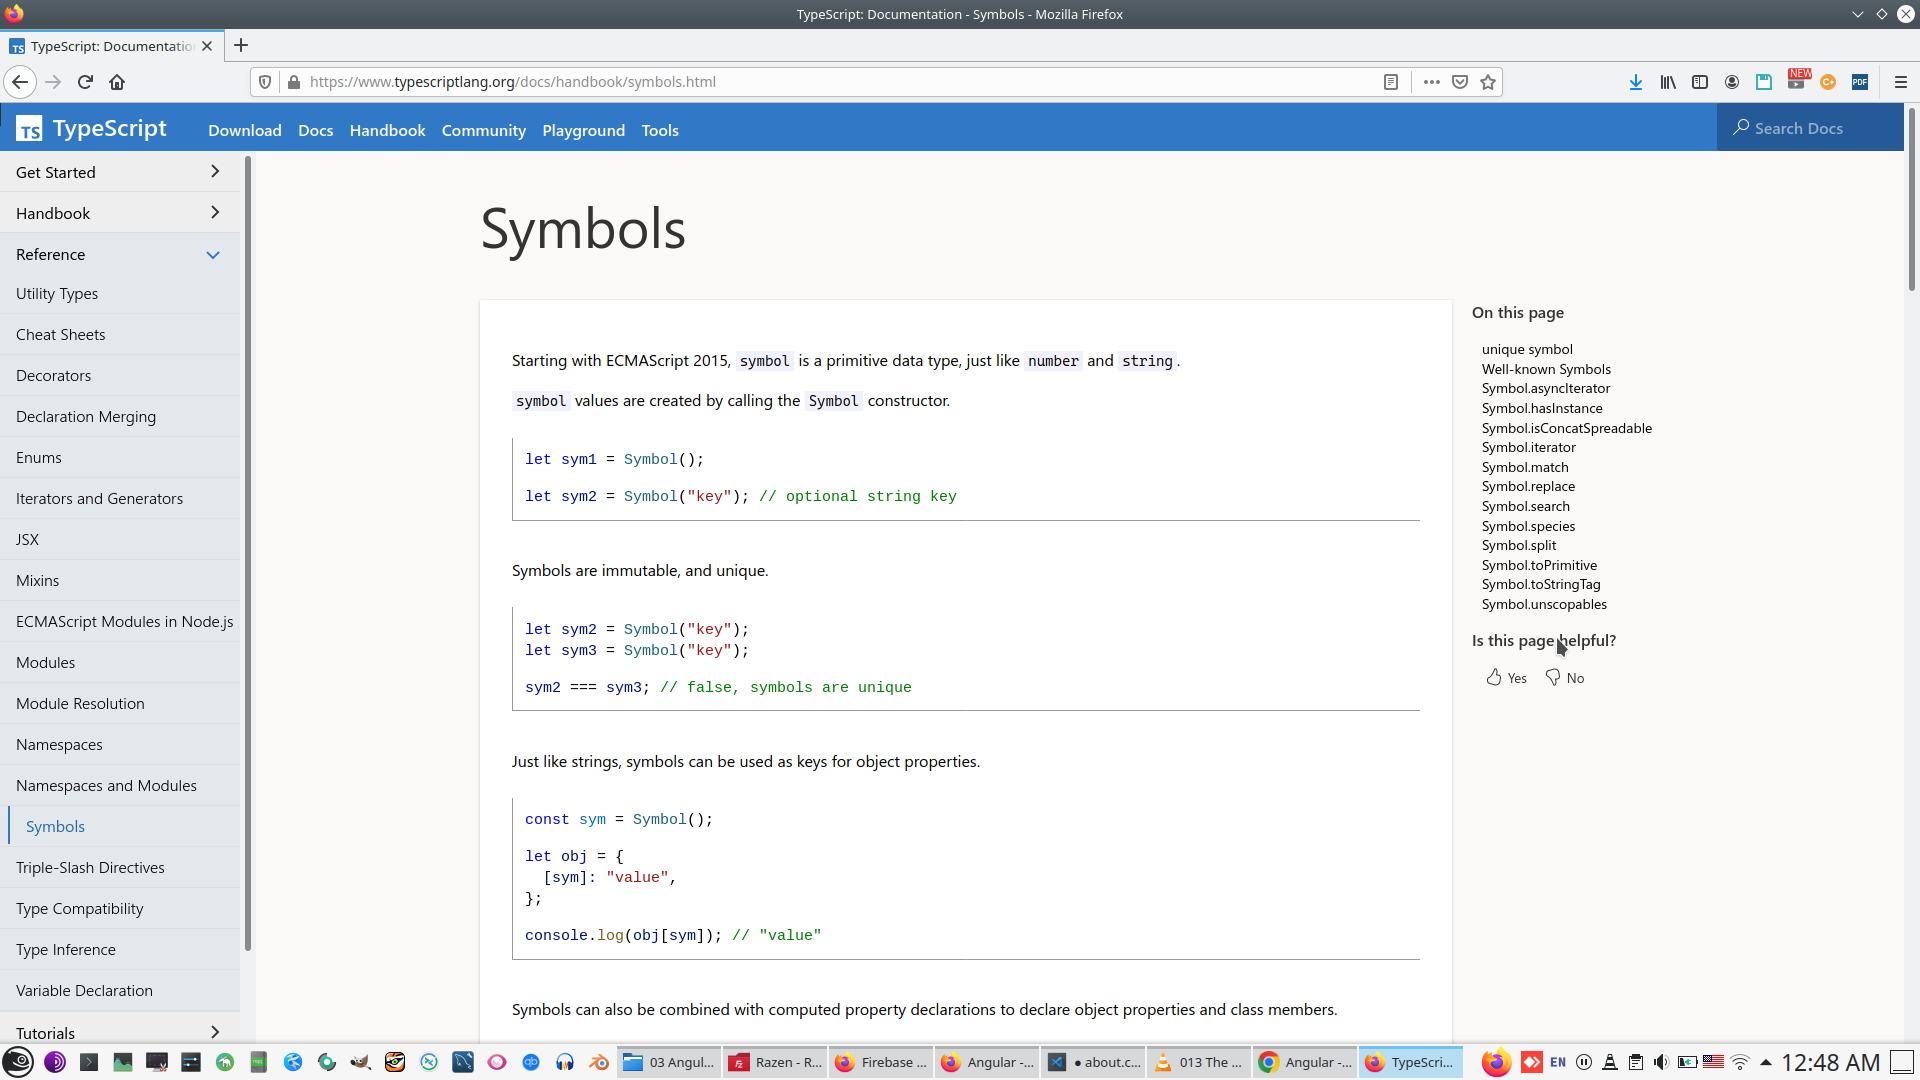Click the home page icon
This screenshot has width=1920, height=1080.
point(117,82)
